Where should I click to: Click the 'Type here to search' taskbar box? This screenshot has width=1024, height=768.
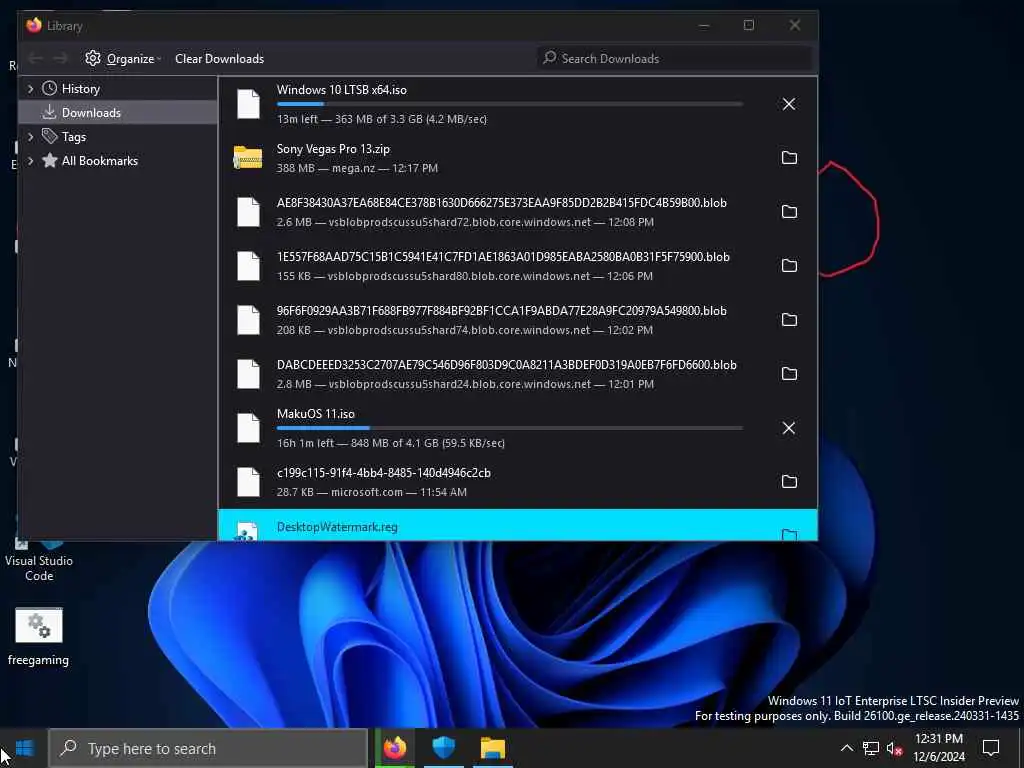tap(208, 748)
